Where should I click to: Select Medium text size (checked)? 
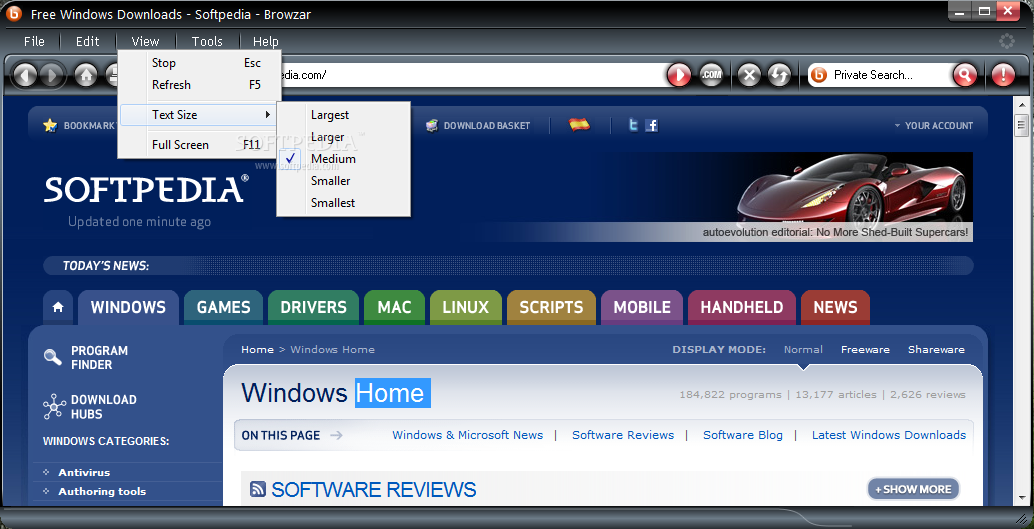coord(344,159)
